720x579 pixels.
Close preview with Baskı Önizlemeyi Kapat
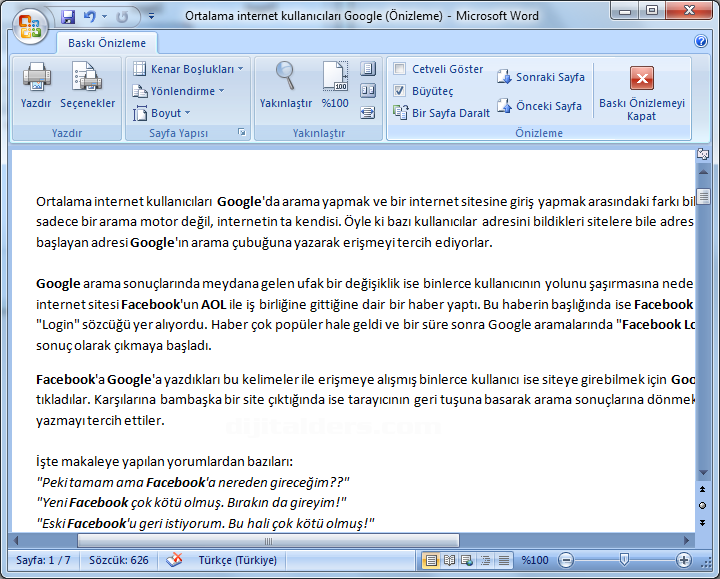(x=642, y=94)
